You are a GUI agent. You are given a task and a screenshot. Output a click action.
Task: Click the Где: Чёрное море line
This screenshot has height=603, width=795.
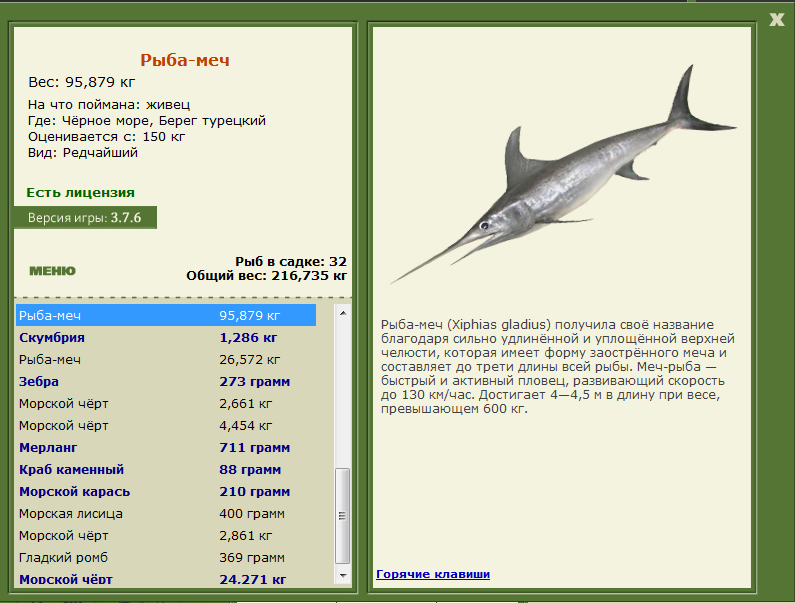[147, 121]
